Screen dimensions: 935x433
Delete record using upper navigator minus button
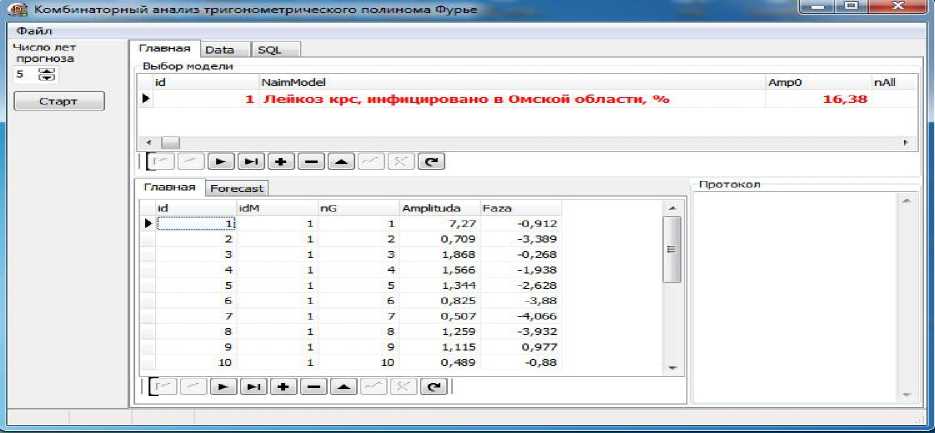[312, 160]
